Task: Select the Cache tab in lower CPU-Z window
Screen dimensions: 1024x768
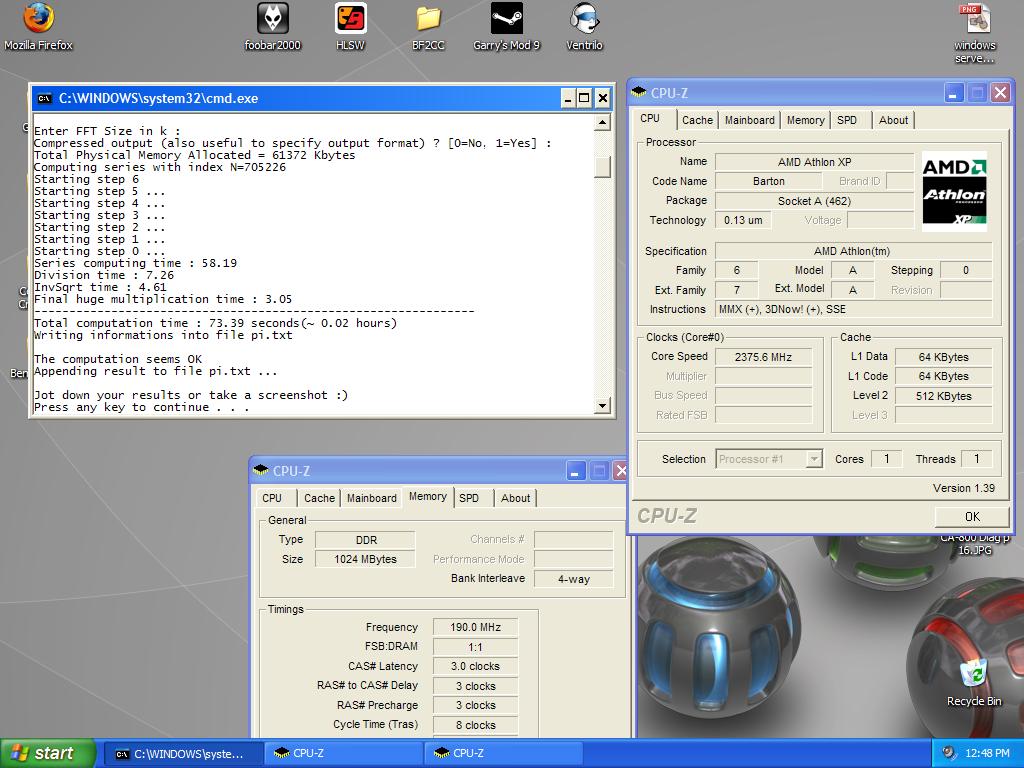Action: (x=319, y=498)
